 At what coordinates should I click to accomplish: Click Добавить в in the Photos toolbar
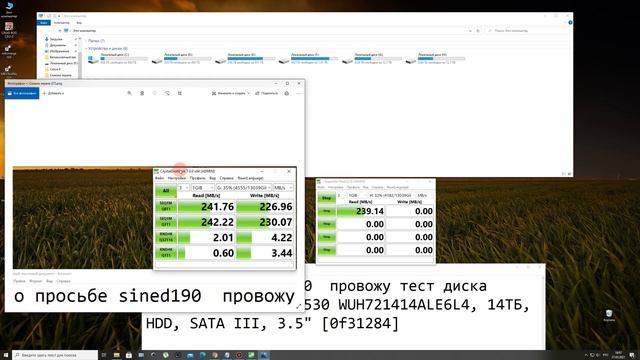[x=53, y=93]
